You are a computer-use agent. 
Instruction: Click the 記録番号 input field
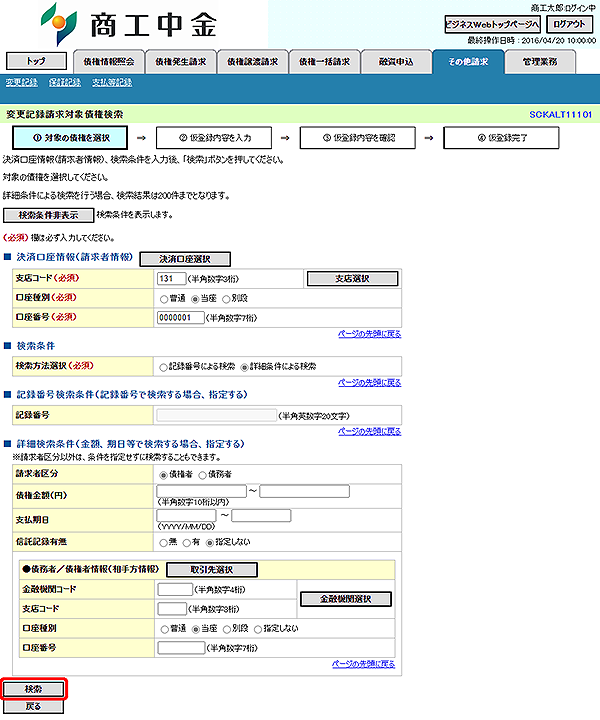pos(216,416)
